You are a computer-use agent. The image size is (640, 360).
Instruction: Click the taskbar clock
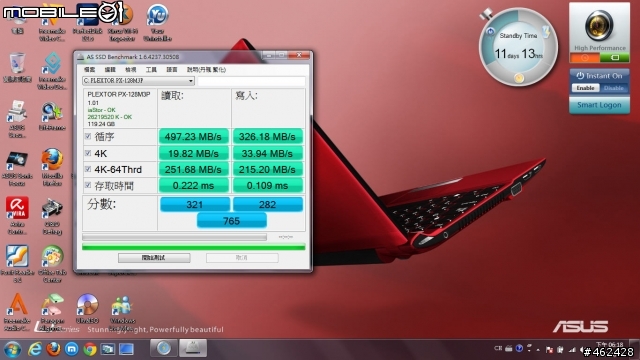point(610,345)
